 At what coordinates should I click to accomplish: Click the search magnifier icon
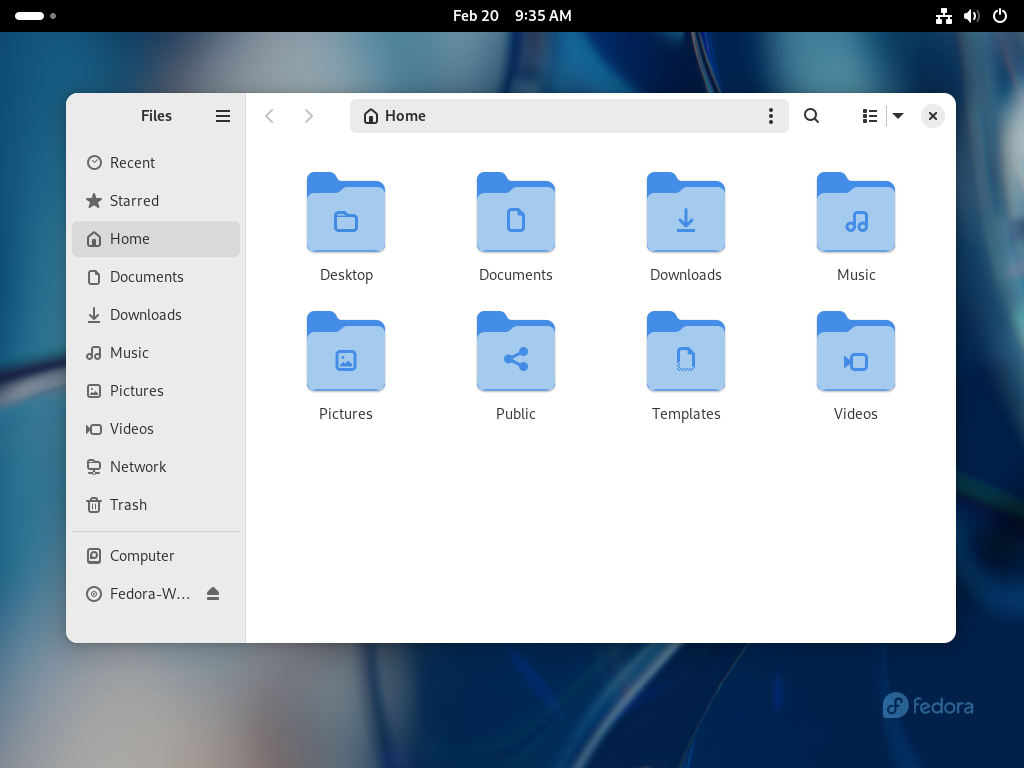point(811,116)
